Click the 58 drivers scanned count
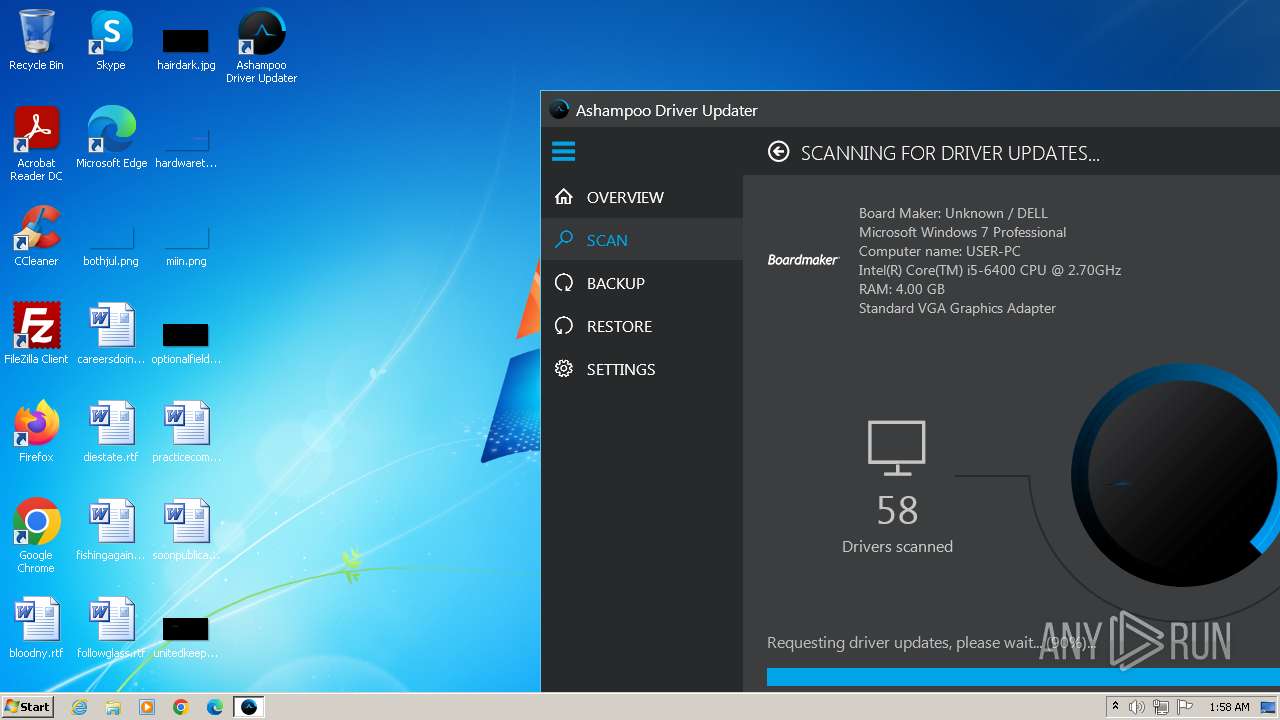 tap(897, 511)
